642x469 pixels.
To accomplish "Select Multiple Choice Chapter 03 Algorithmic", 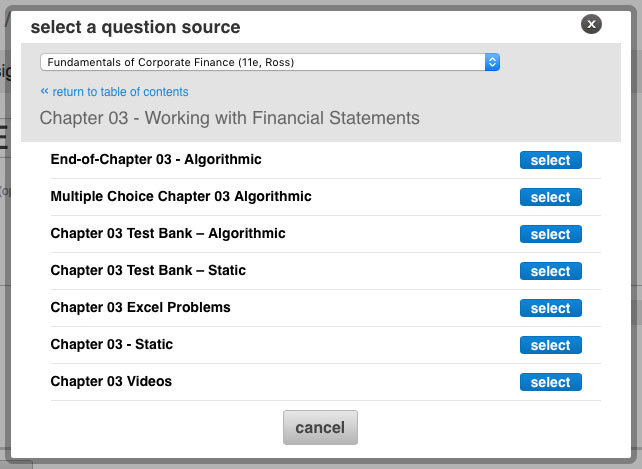I will click(x=551, y=197).
